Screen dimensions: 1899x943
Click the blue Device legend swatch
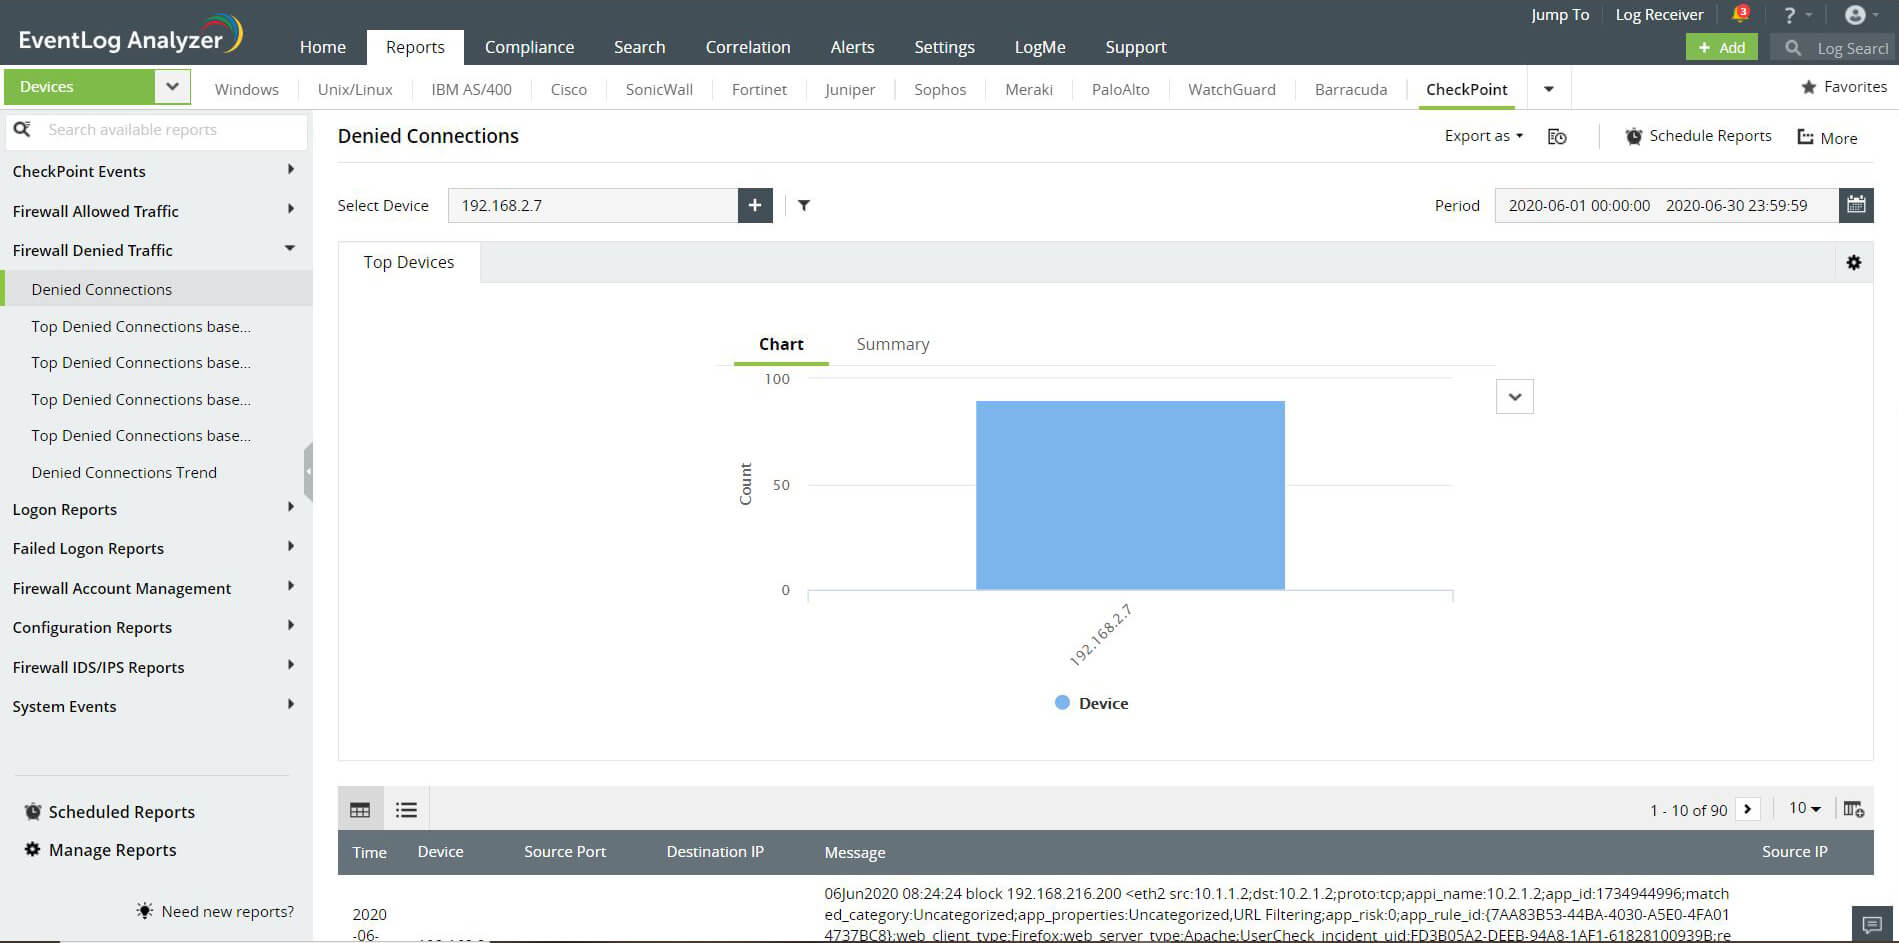[x=1062, y=703]
